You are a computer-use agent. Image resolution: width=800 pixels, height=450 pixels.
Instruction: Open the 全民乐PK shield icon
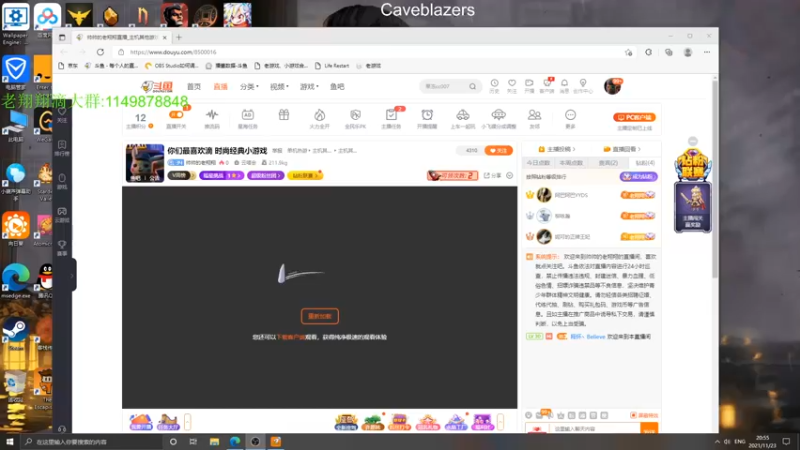(x=356, y=118)
